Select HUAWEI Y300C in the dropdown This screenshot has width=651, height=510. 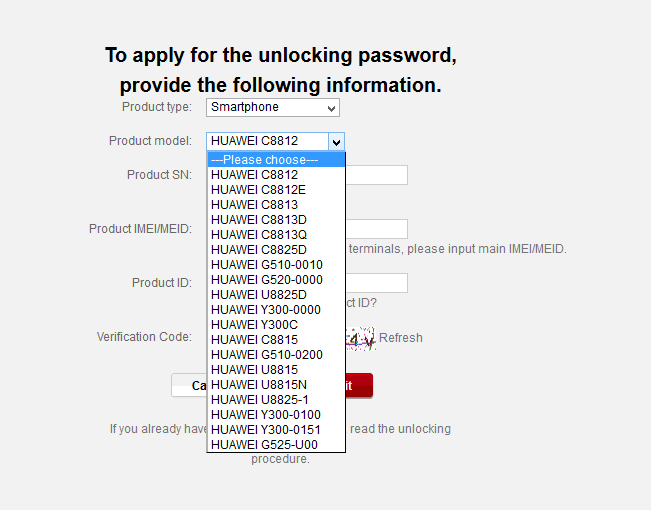click(x=275, y=325)
